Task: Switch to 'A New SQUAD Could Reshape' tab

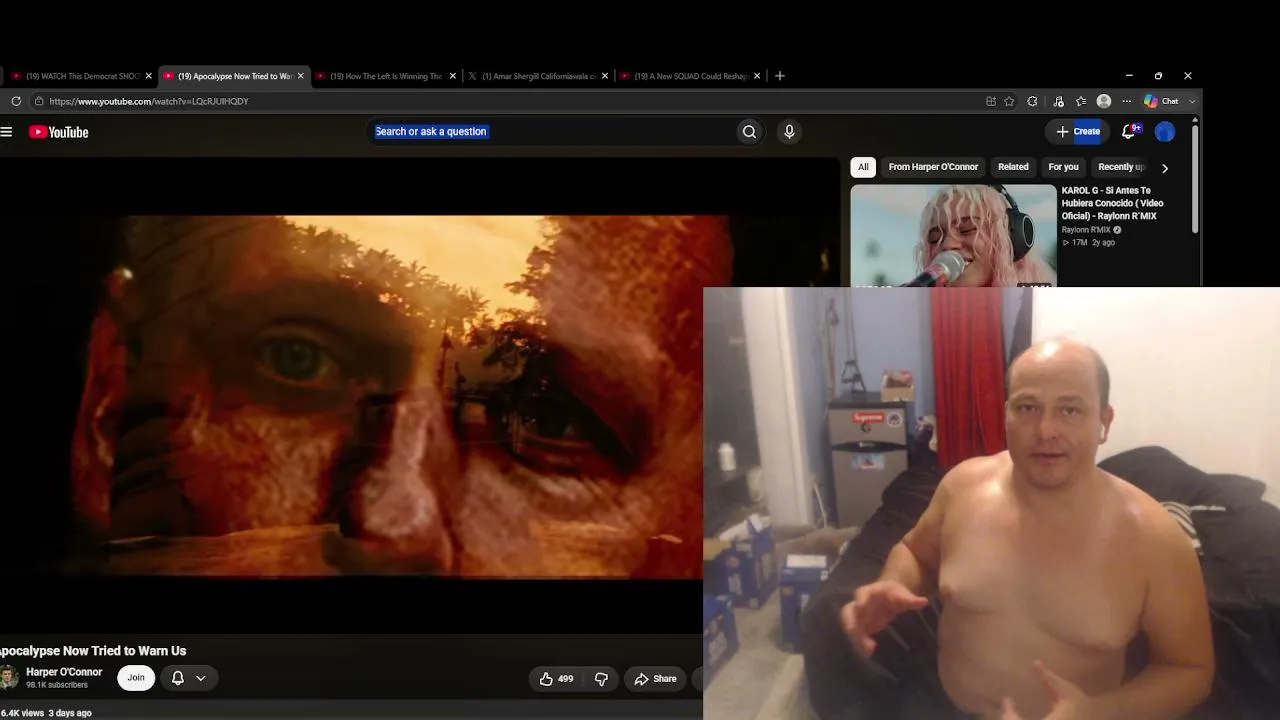Action: click(690, 76)
